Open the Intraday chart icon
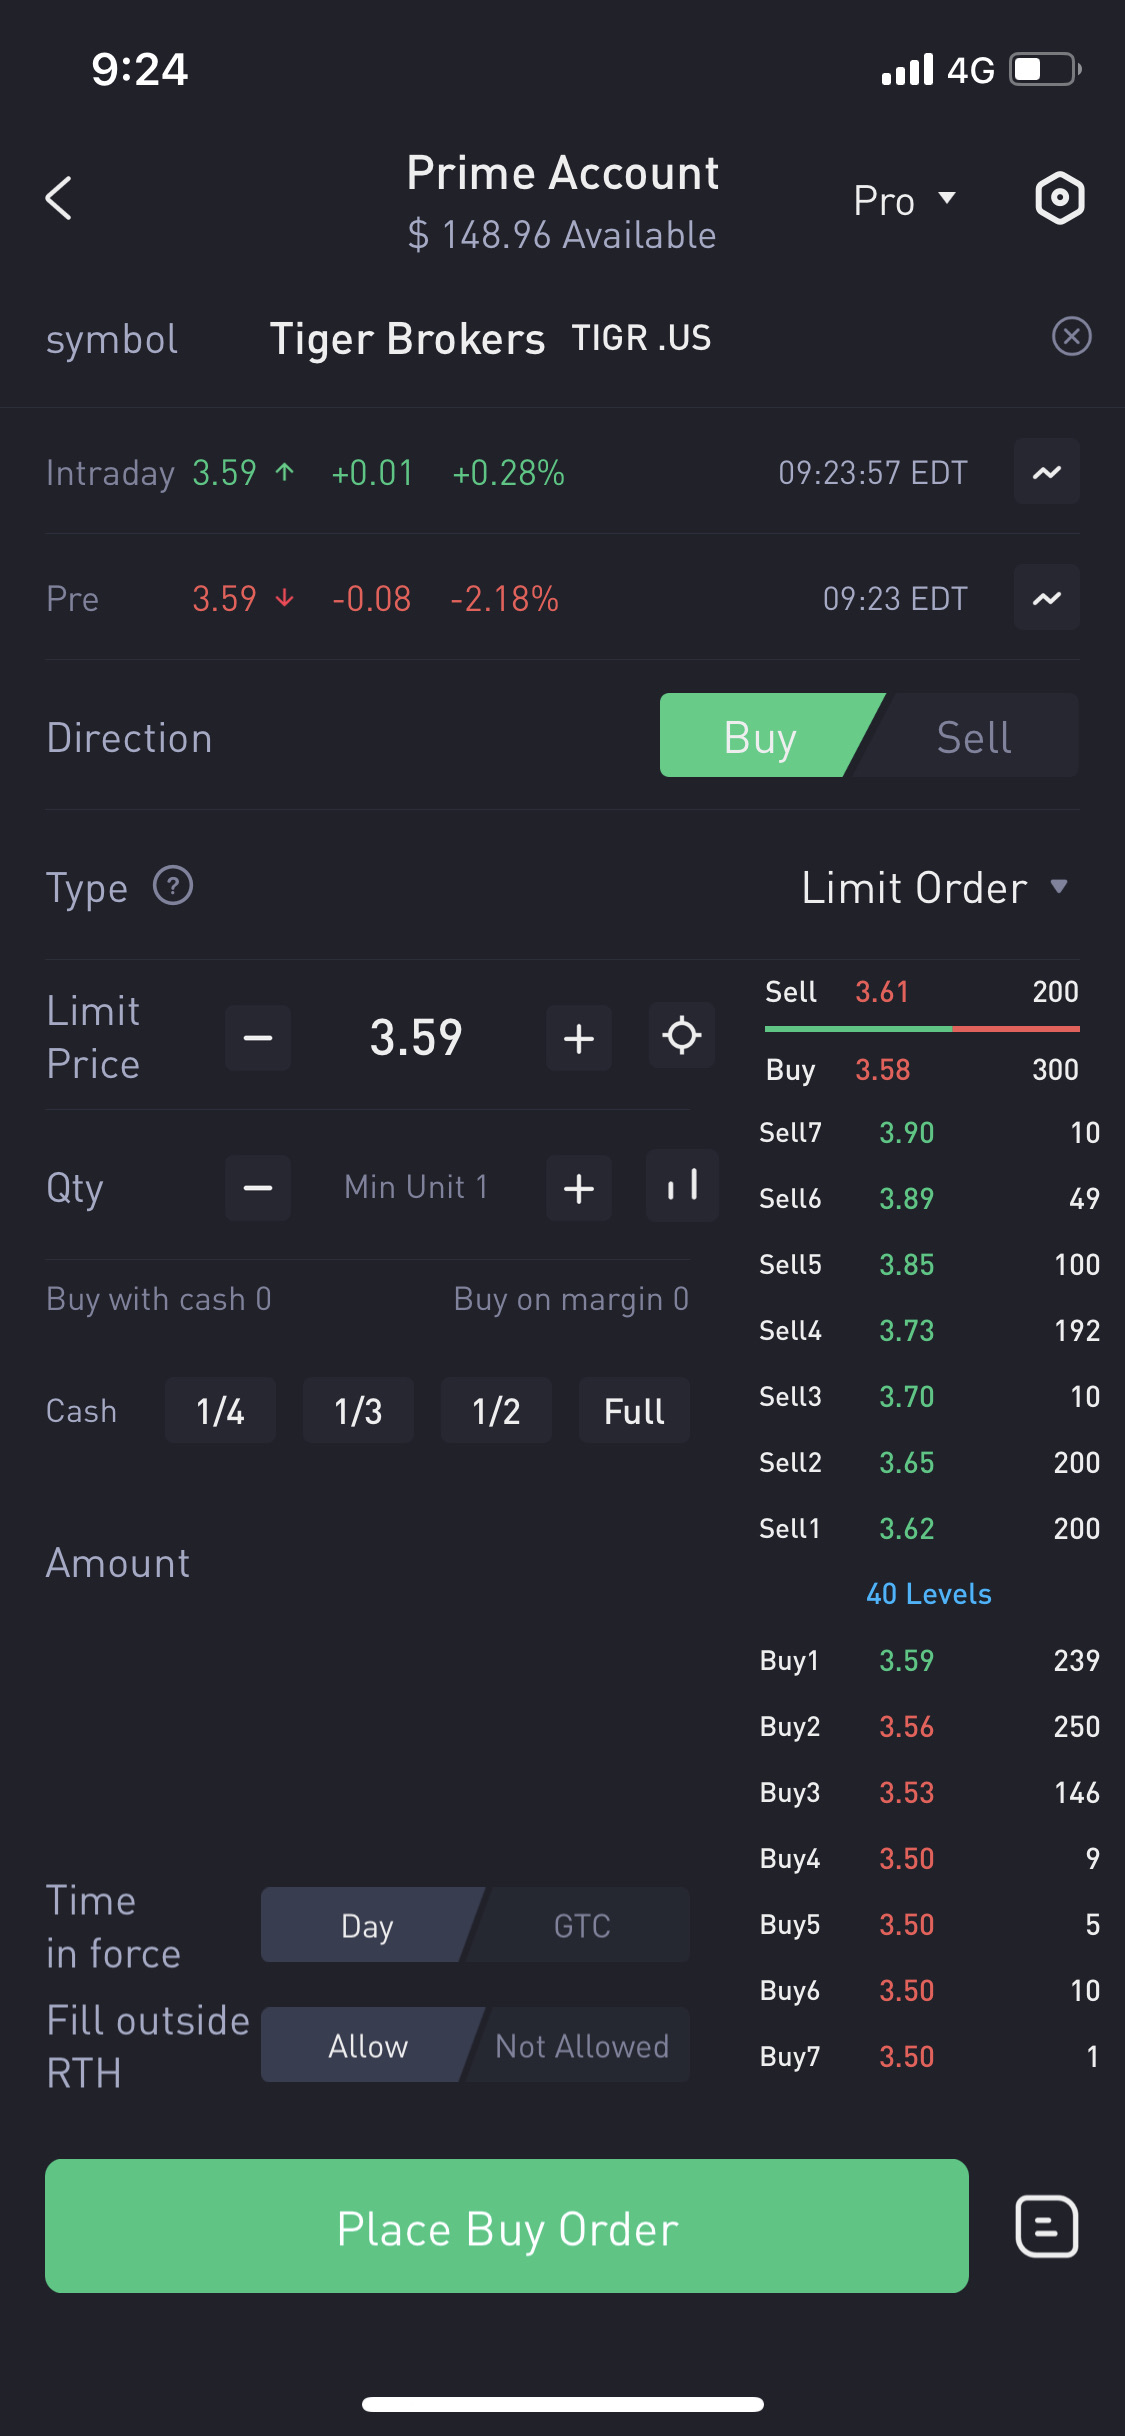Viewport: 1125px width, 2436px height. click(x=1046, y=472)
